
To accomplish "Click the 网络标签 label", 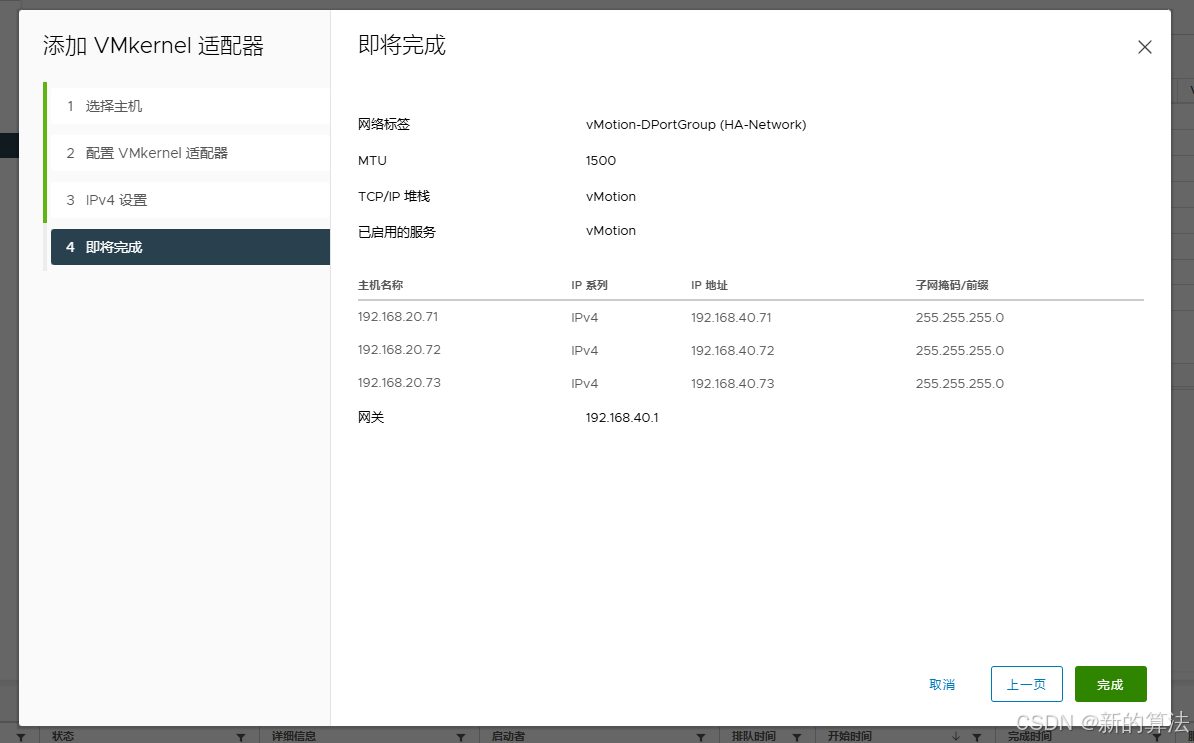I will pyautogui.click(x=384, y=124).
